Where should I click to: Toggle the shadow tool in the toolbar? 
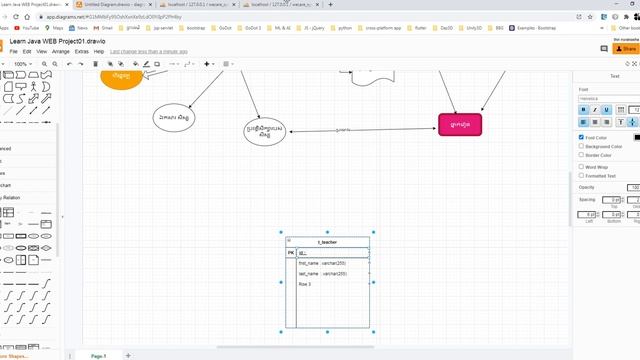[157, 64]
